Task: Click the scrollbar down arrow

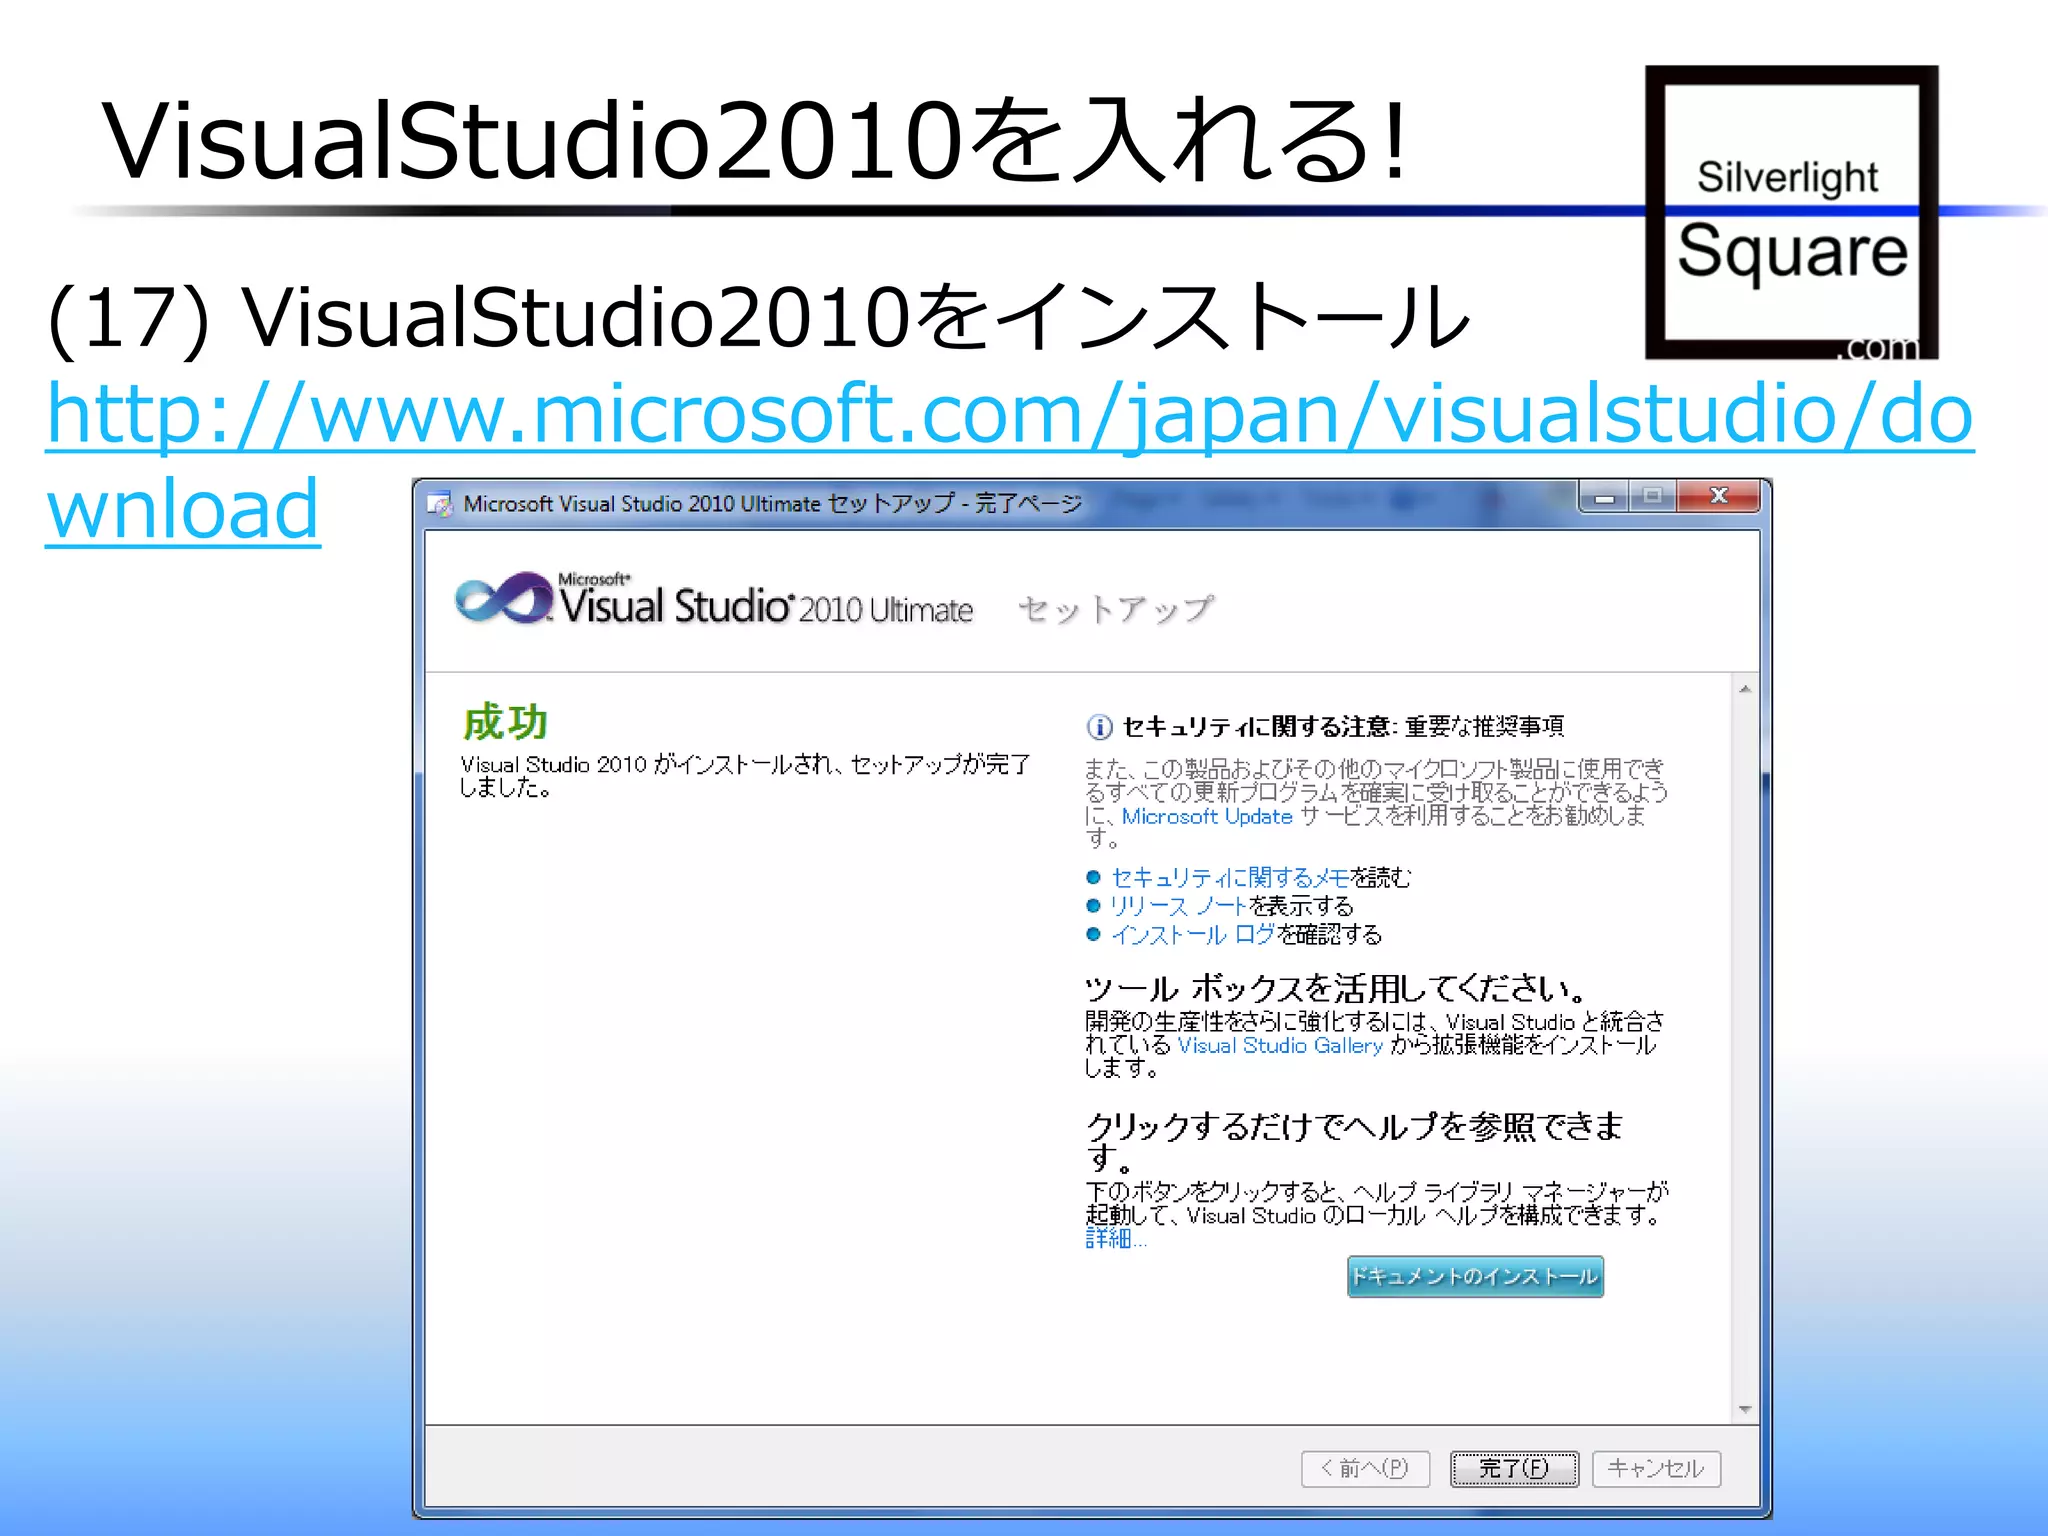Action: [1745, 1409]
